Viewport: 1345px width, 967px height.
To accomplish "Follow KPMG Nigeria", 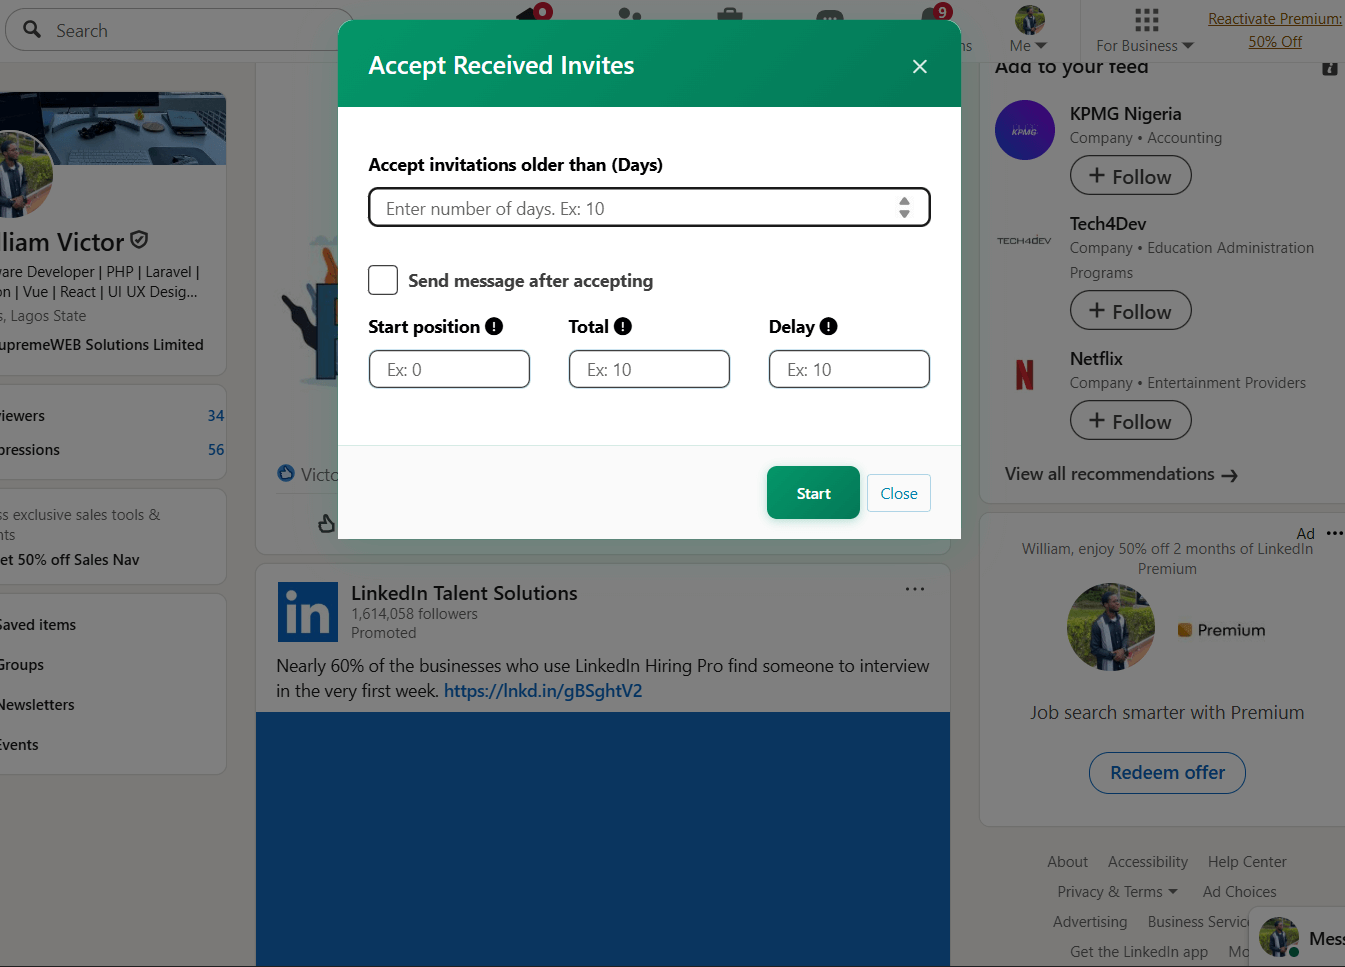I will coord(1130,176).
